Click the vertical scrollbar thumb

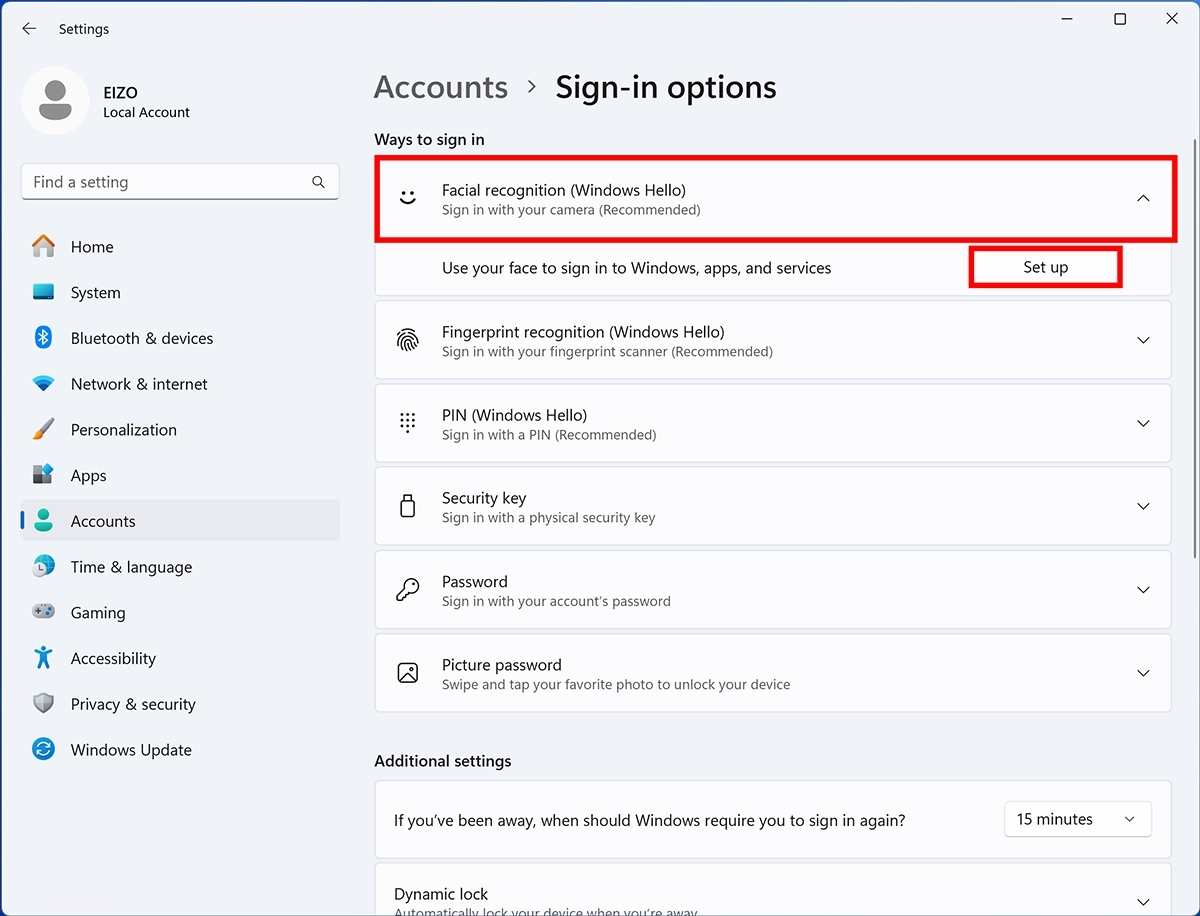click(x=1194, y=350)
